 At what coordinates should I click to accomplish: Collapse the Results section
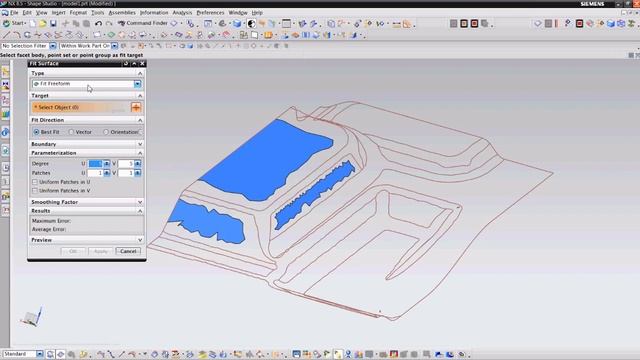click(x=140, y=211)
